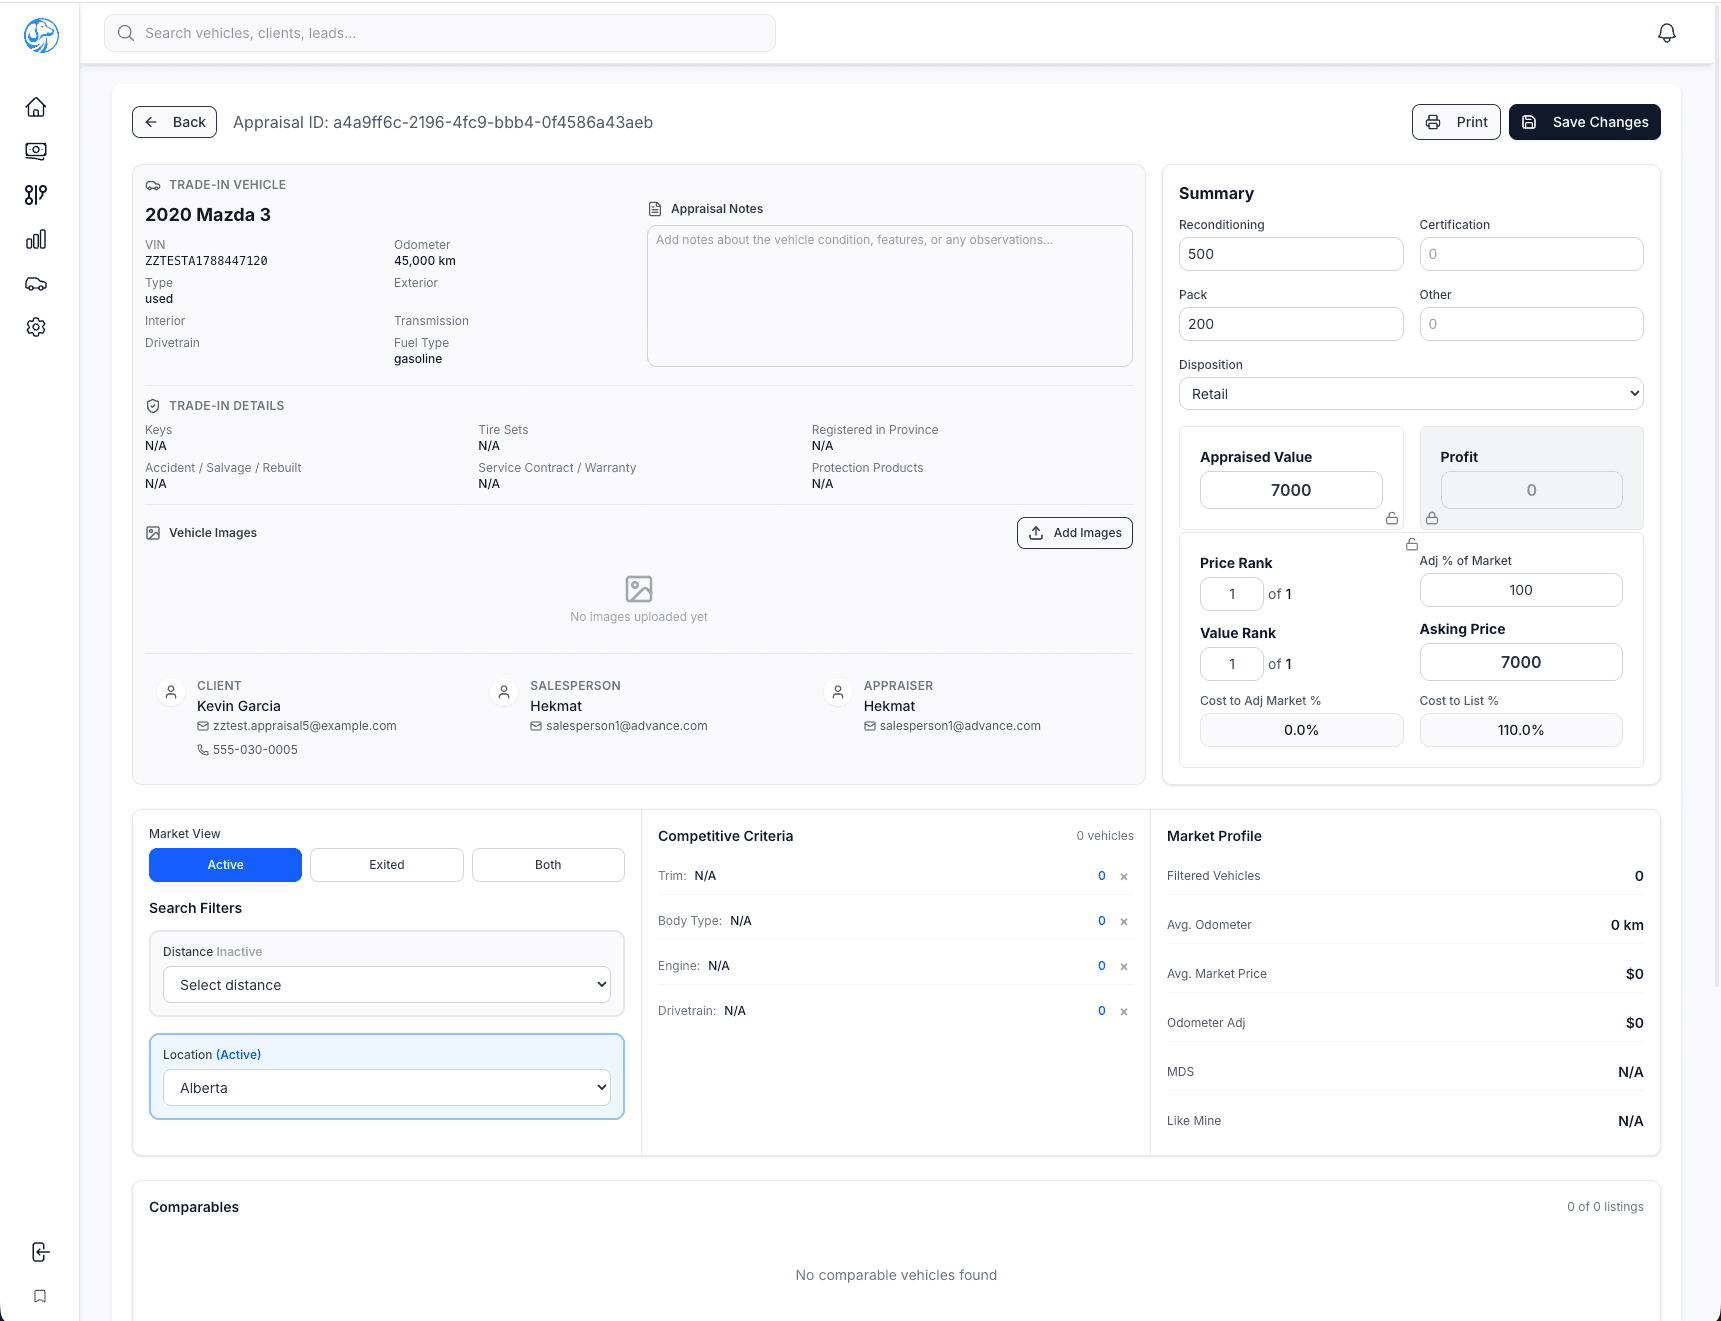The image size is (1721, 1321).
Task: Open the sliders filter sidebar icon
Action: tap(36, 195)
